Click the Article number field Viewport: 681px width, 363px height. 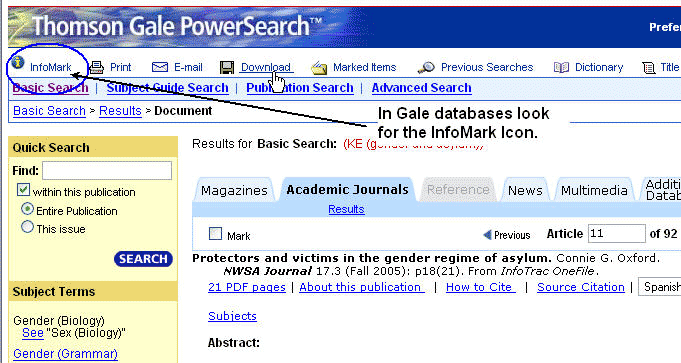[617, 234]
